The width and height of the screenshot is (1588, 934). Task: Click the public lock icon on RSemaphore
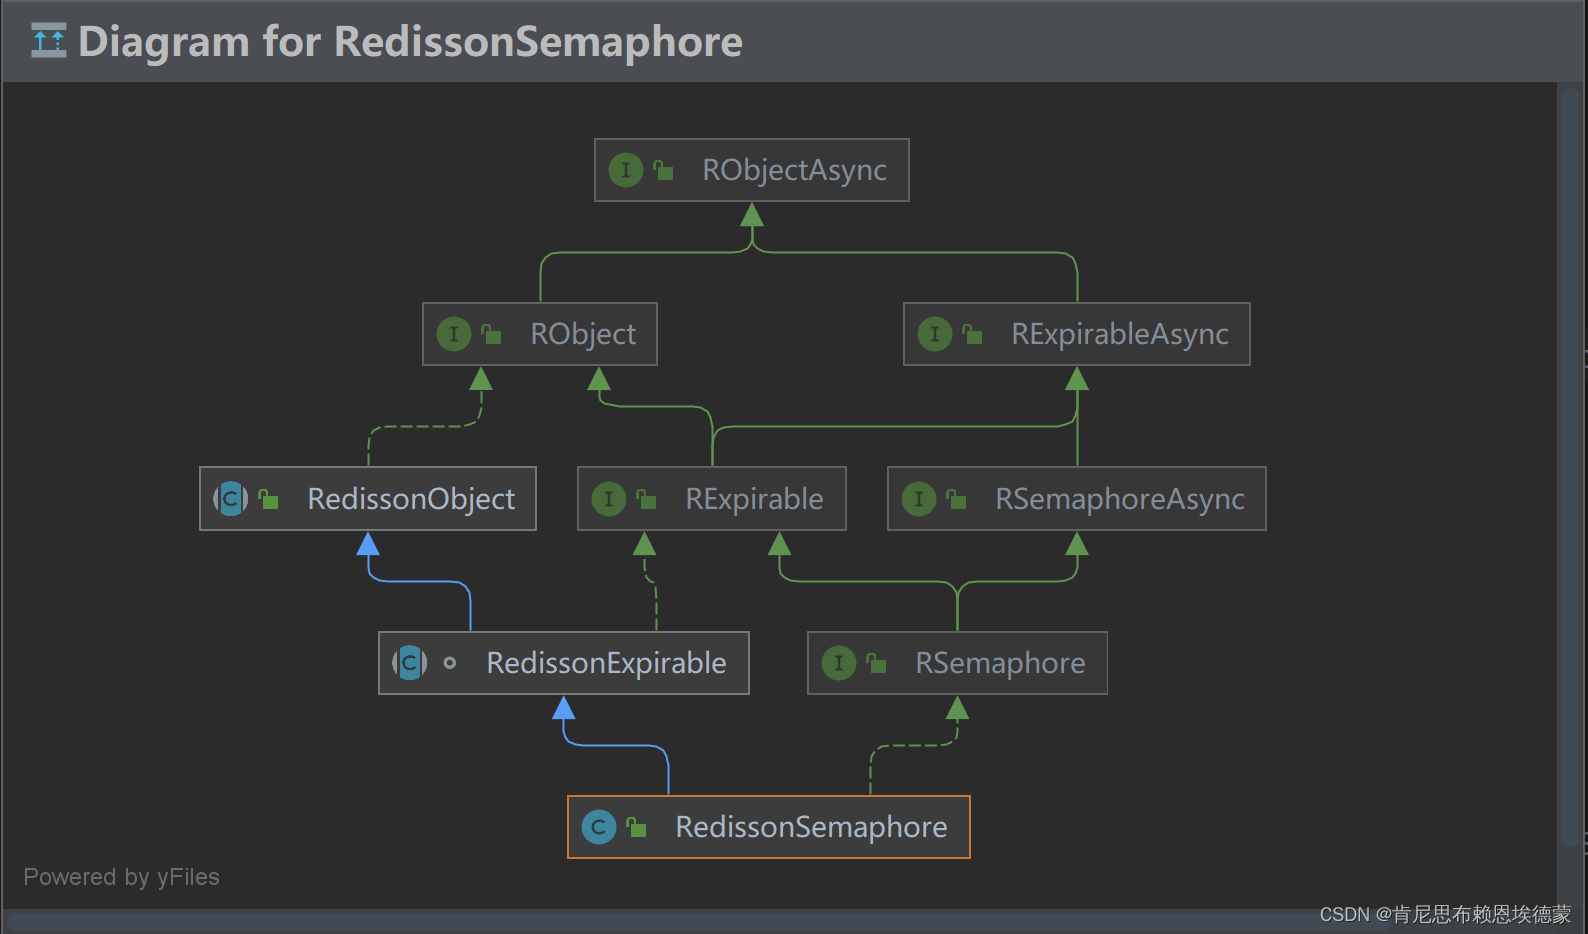click(876, 662)
